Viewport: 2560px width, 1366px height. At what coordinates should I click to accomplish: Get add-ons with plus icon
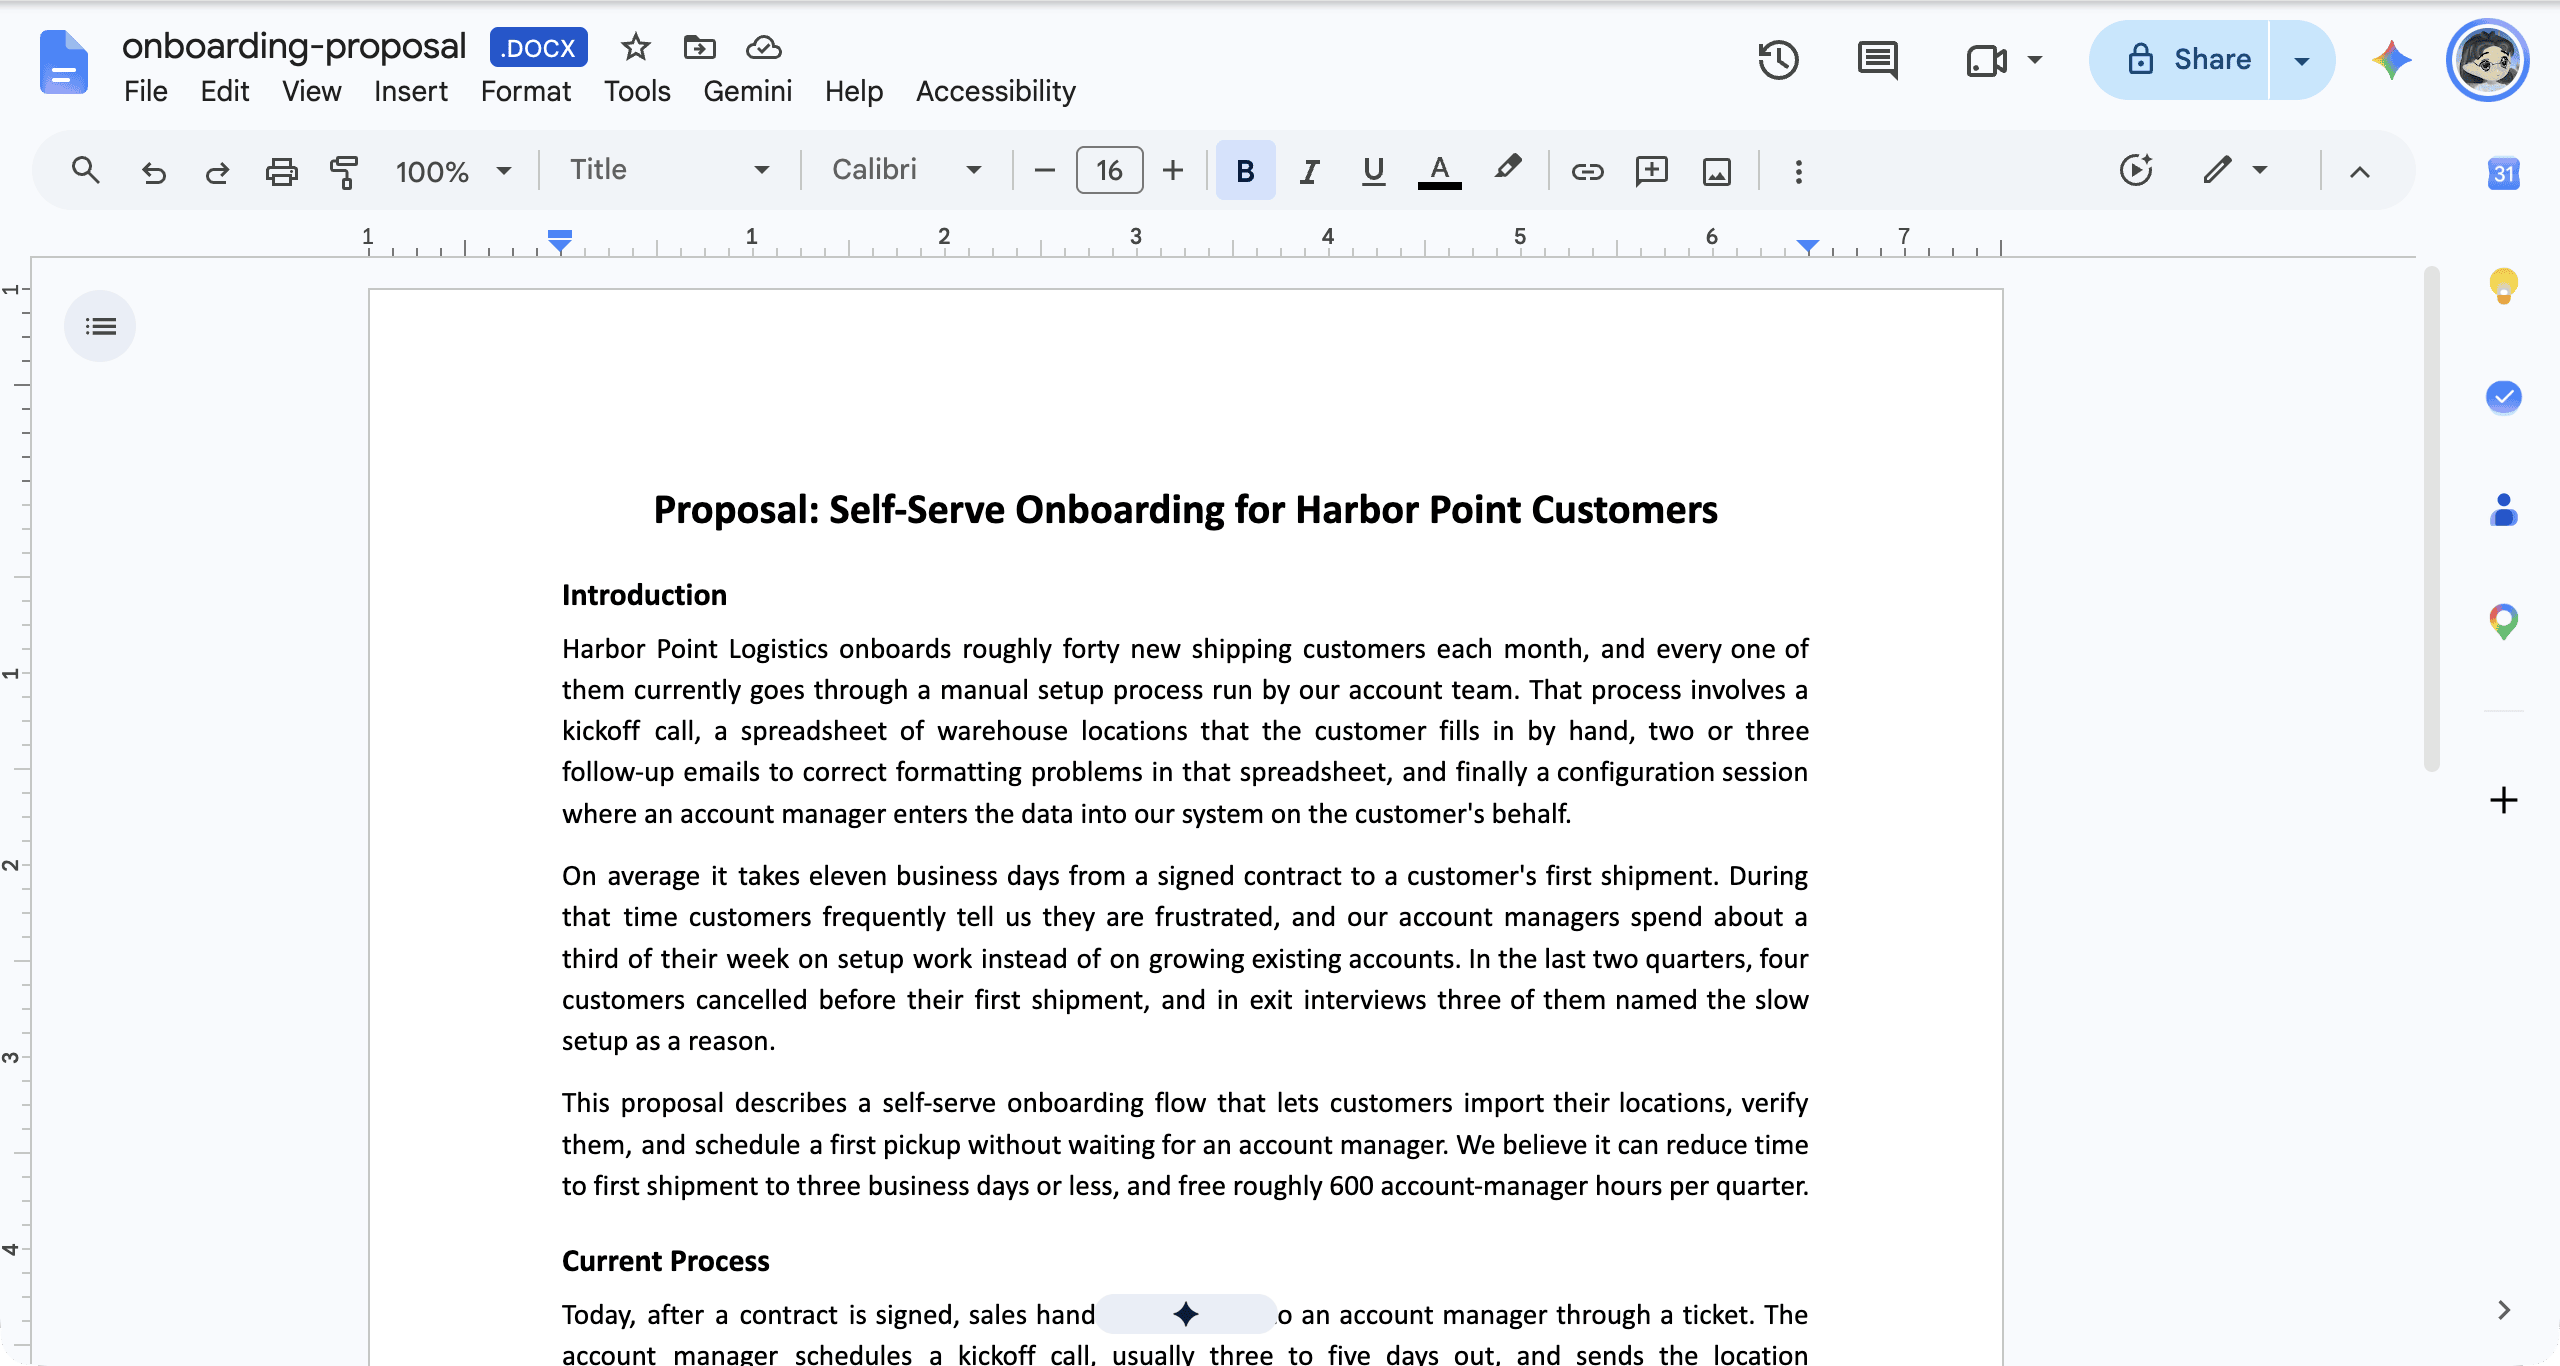(x=2503, y=800)
